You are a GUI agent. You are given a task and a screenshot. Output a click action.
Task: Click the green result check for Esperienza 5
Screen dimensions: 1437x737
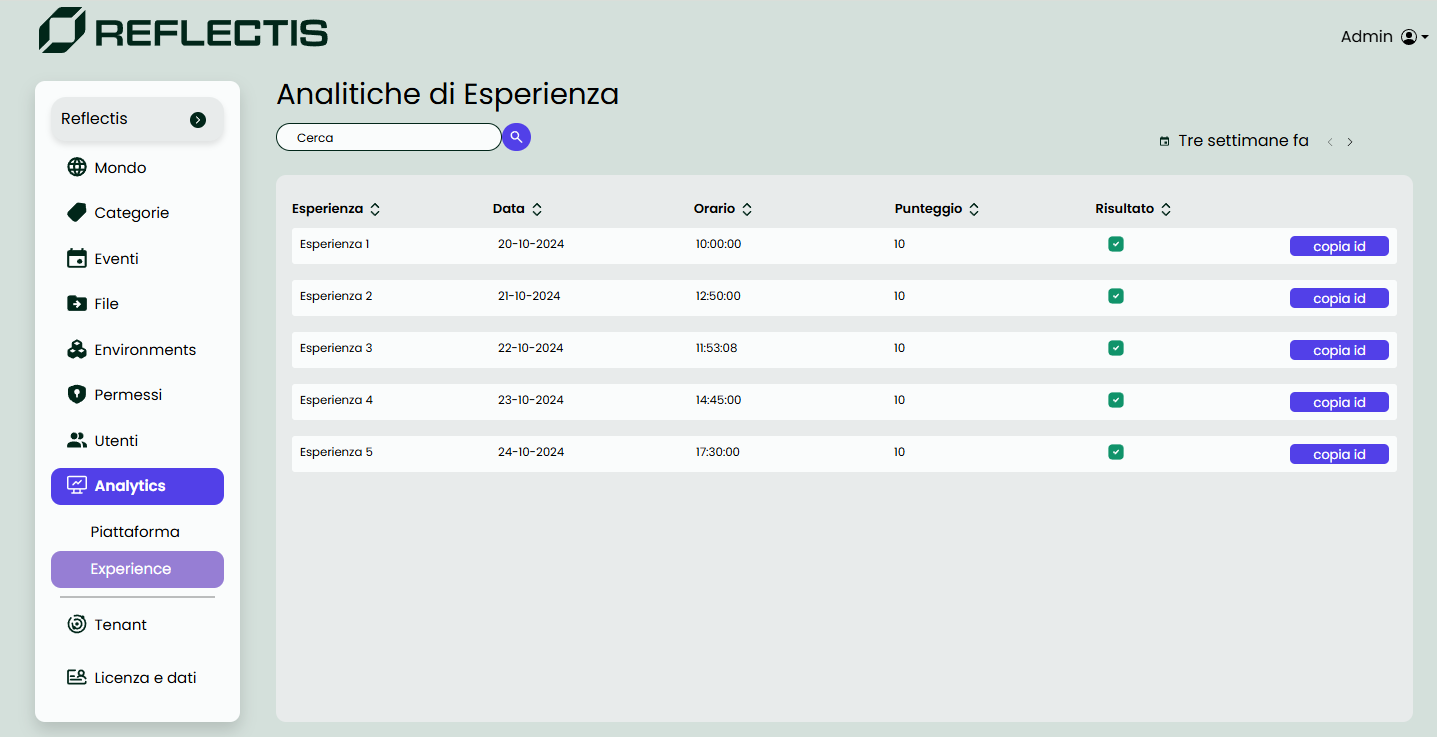pyautogui.click(x=1116, y=451)
